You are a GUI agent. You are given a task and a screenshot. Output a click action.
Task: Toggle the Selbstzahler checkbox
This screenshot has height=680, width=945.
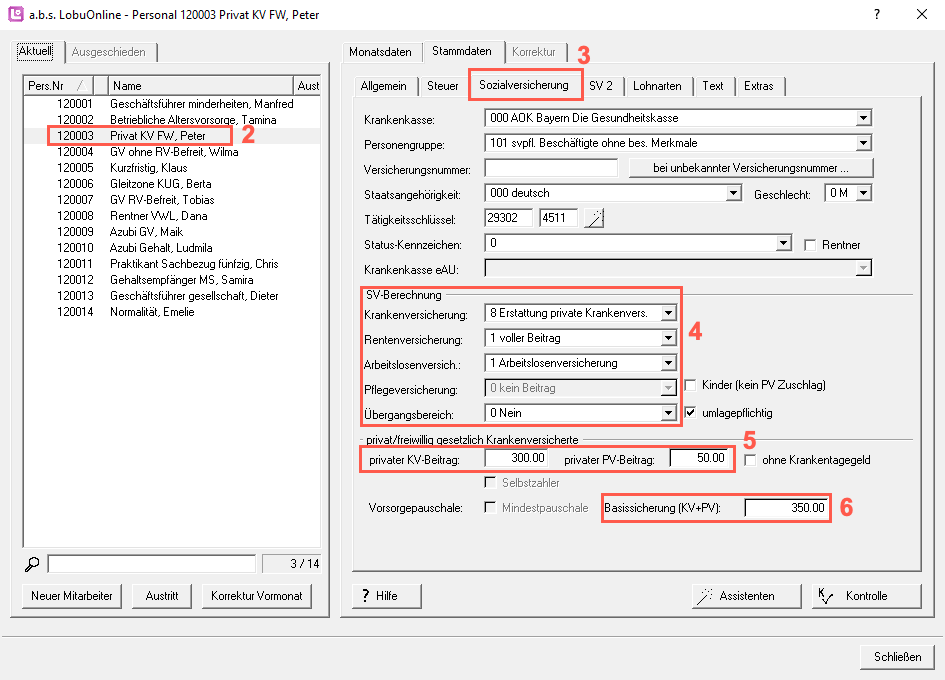coord(490,482)
